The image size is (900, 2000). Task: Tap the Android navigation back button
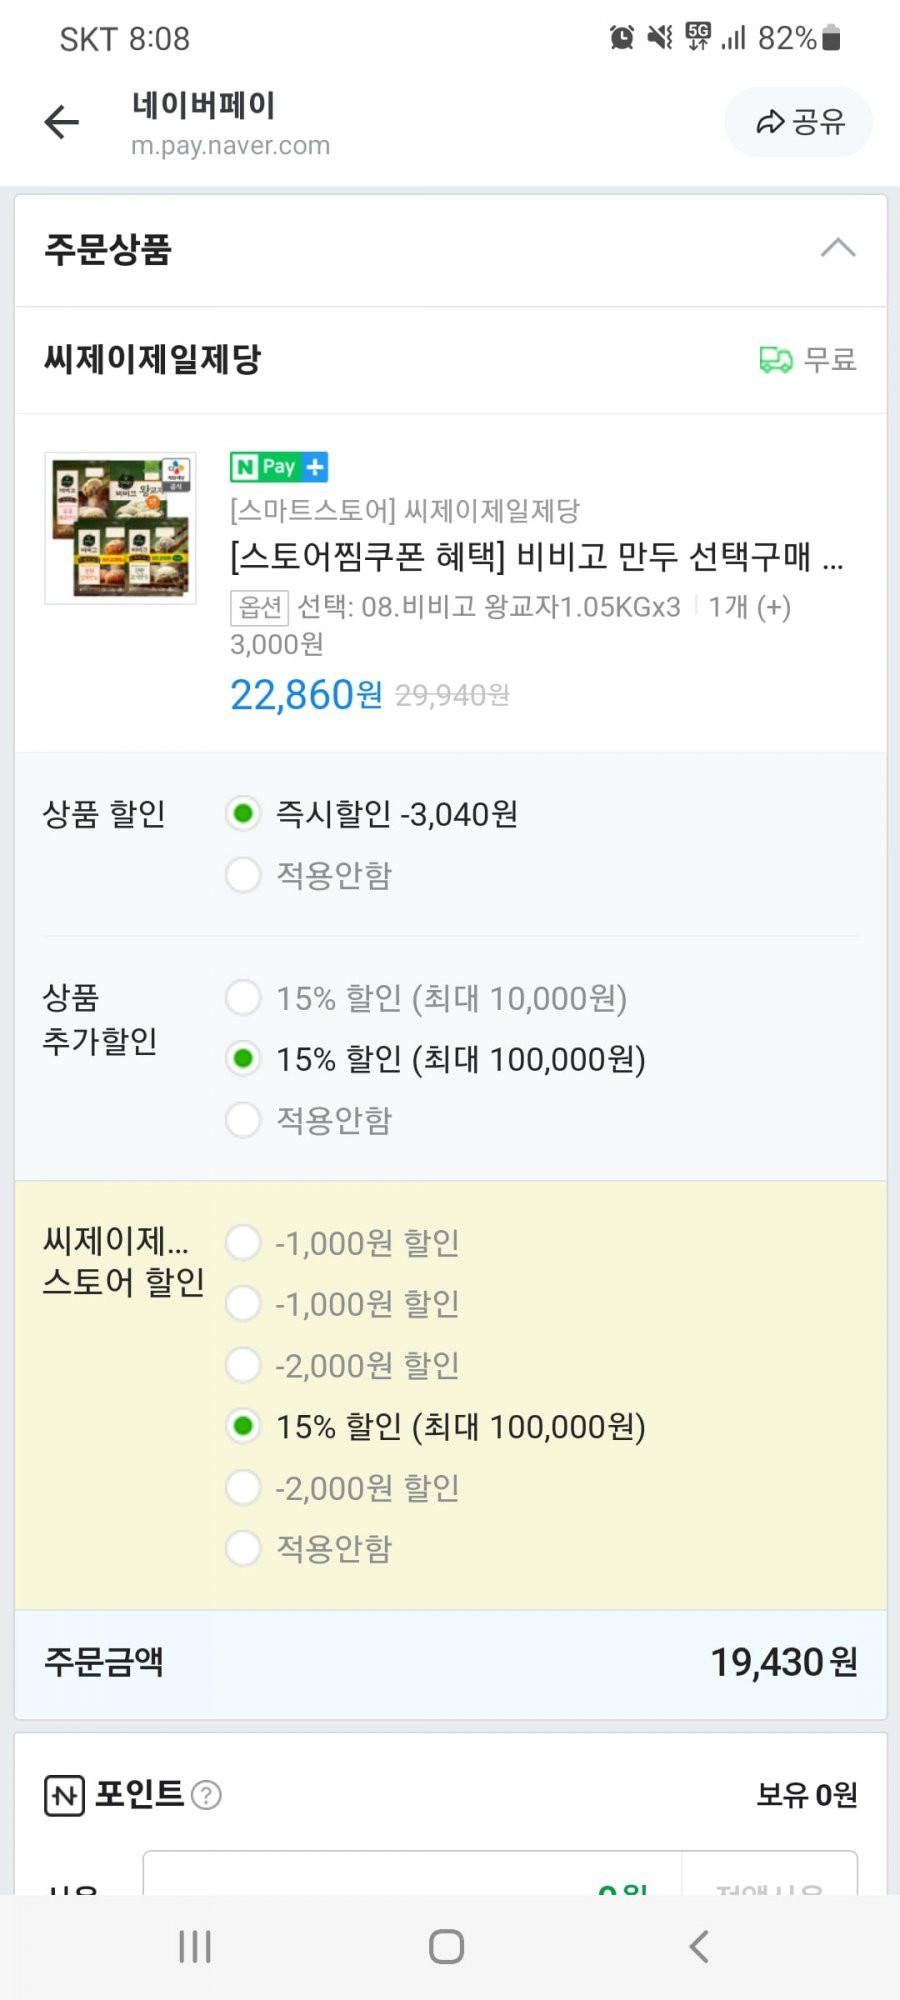699,1947
